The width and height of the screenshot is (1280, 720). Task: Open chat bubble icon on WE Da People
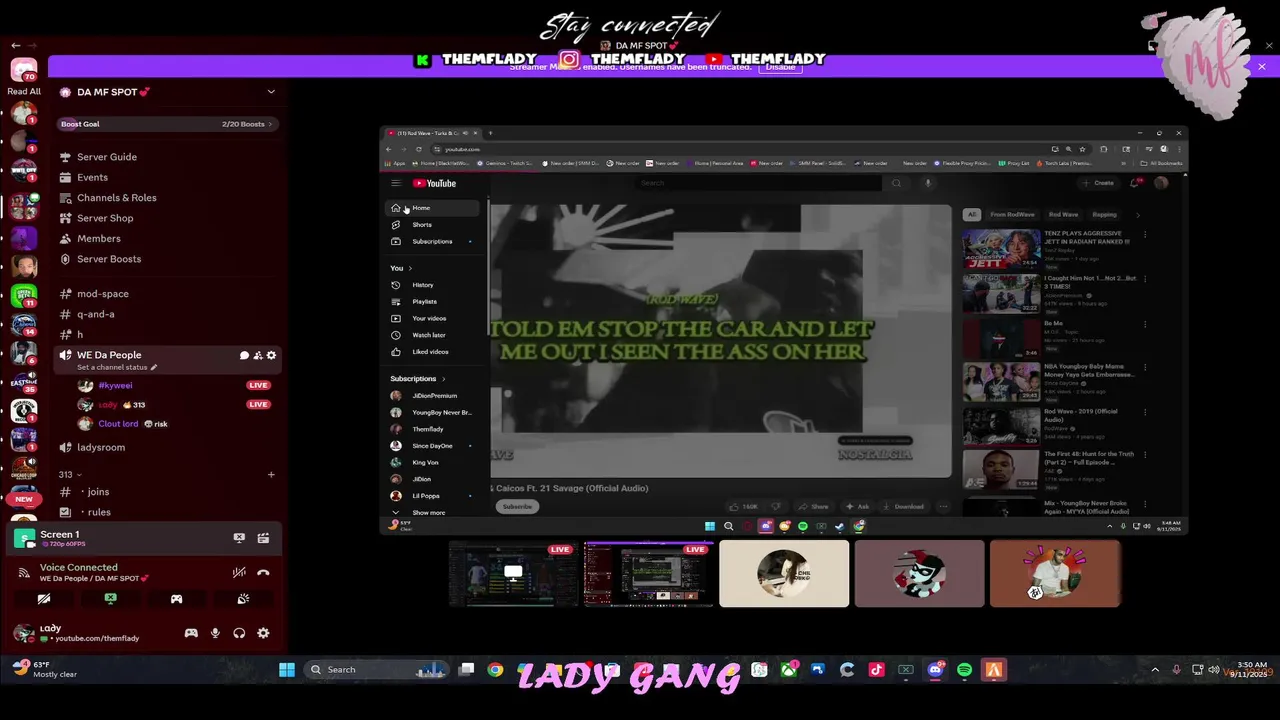click(x=244, y=356)
